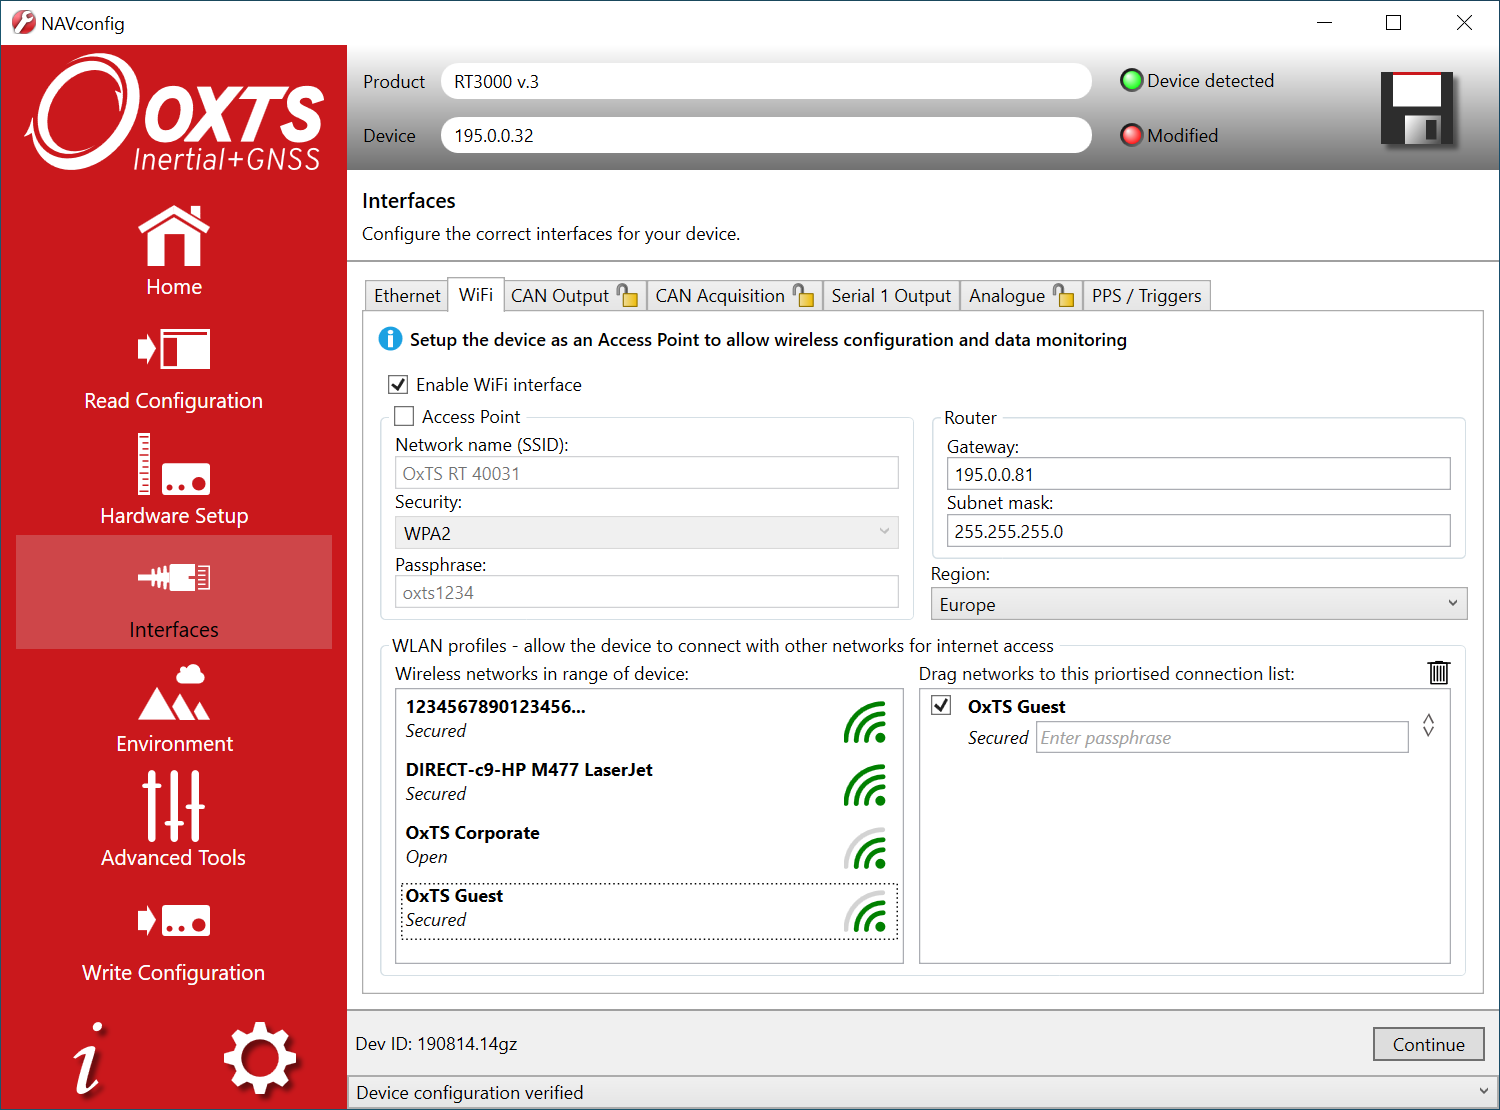Check the Access Point checkbox
The width and height of the screenshot is (1500, 1110).
pos(404,416)
